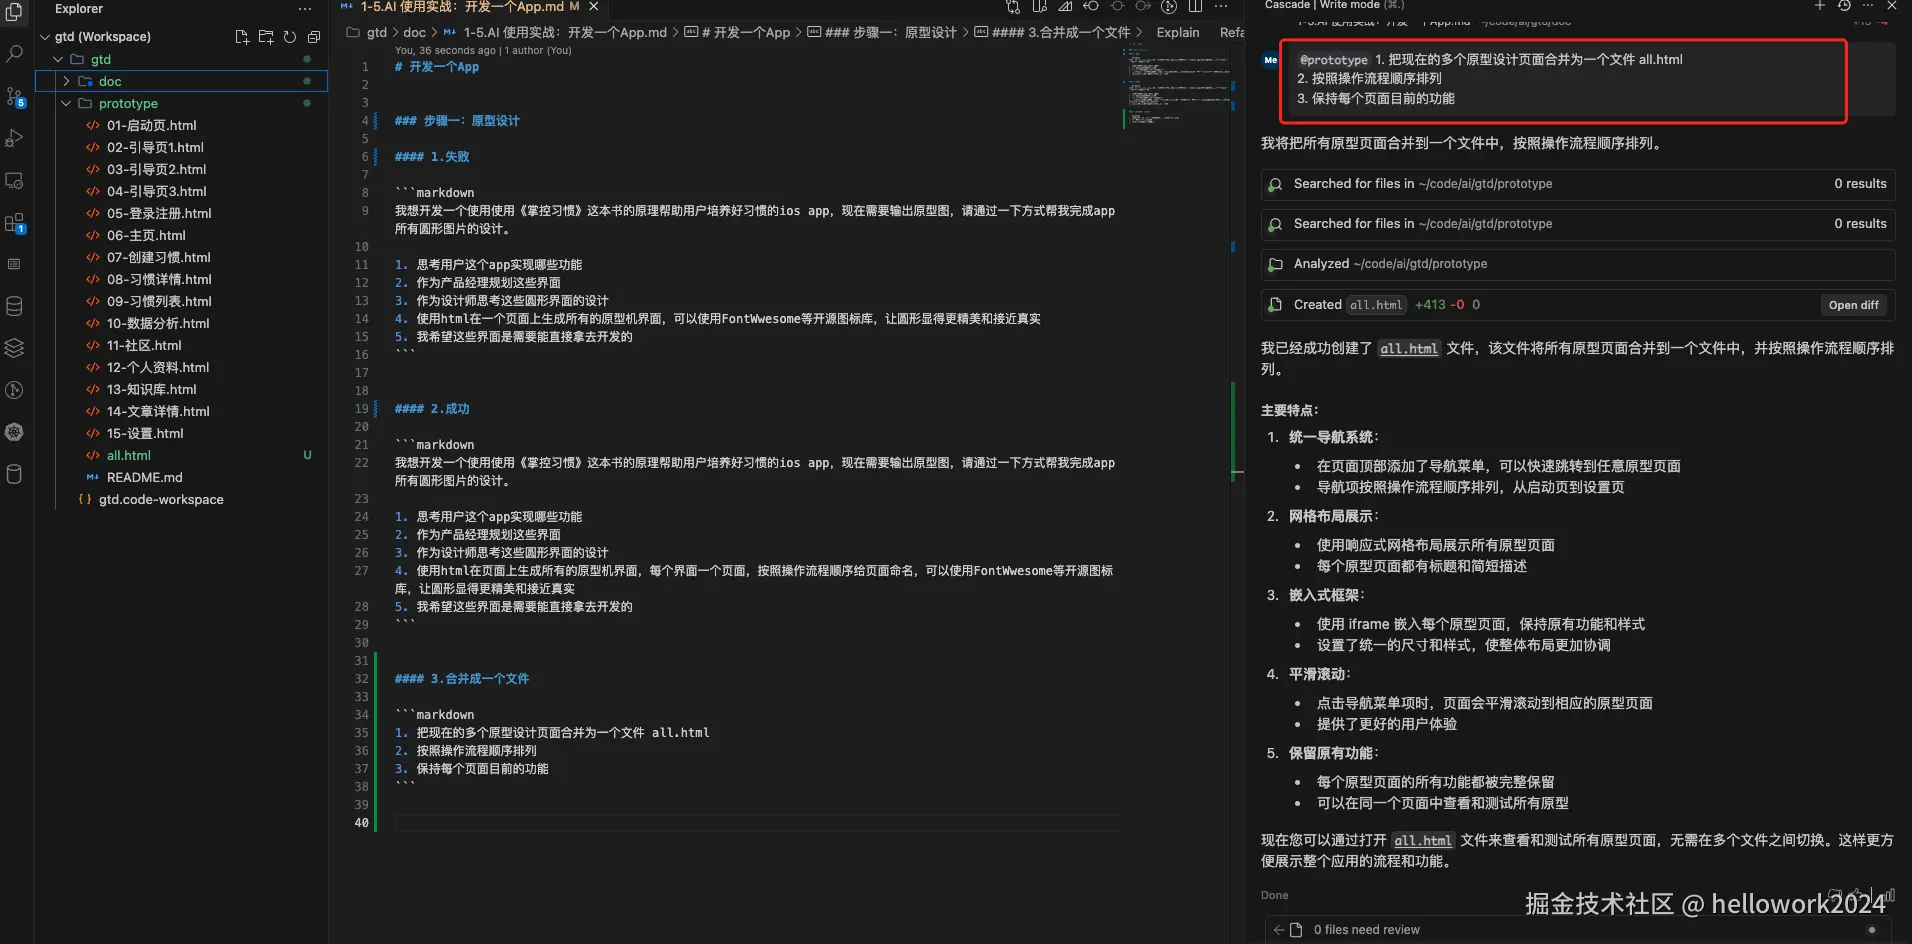Click the '#### 3.合并成一个文件' breadcrumb
This screenshot has width=1912, height=944.
pyautogui.click(x=1060, y=33)
